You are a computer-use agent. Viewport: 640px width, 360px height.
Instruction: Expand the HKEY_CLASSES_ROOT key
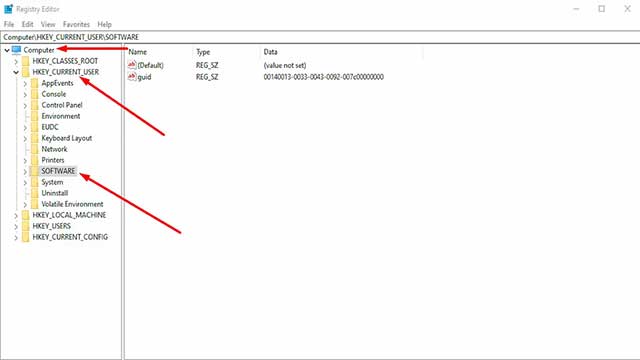tap(16, 61)
